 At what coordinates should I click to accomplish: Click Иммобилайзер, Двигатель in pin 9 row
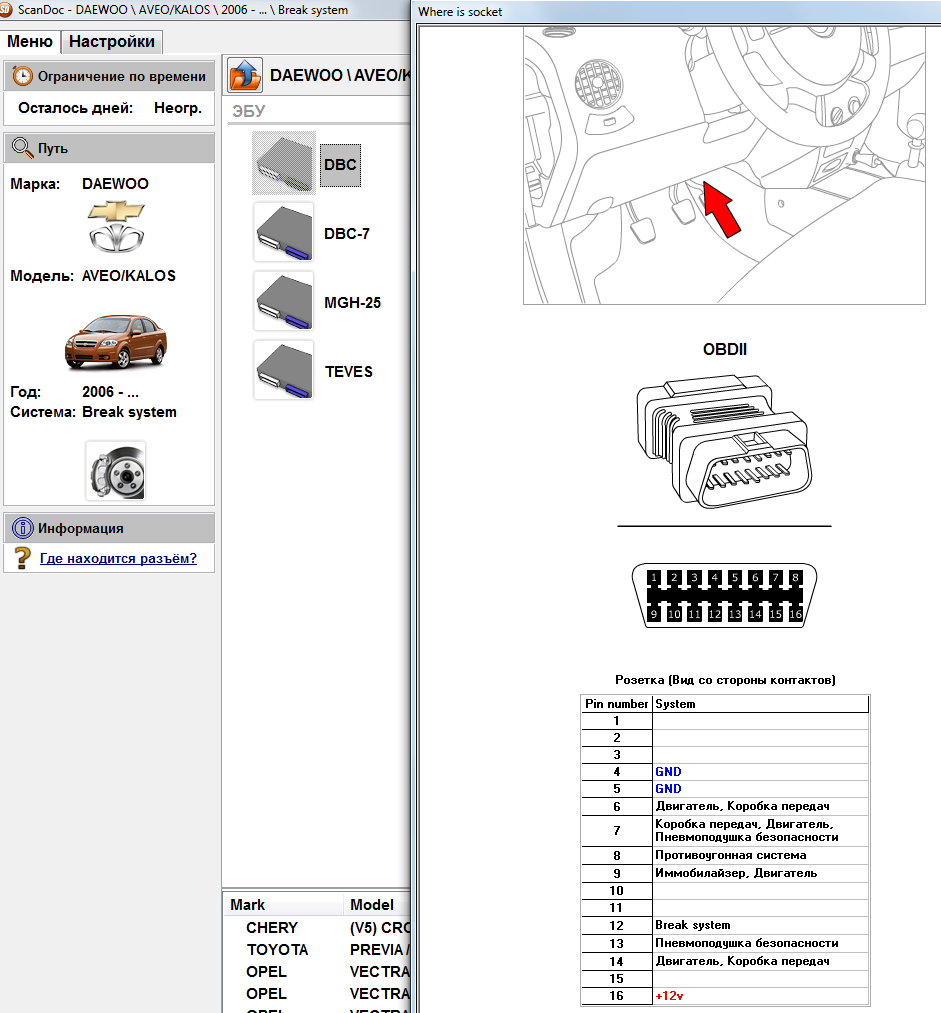736,873
